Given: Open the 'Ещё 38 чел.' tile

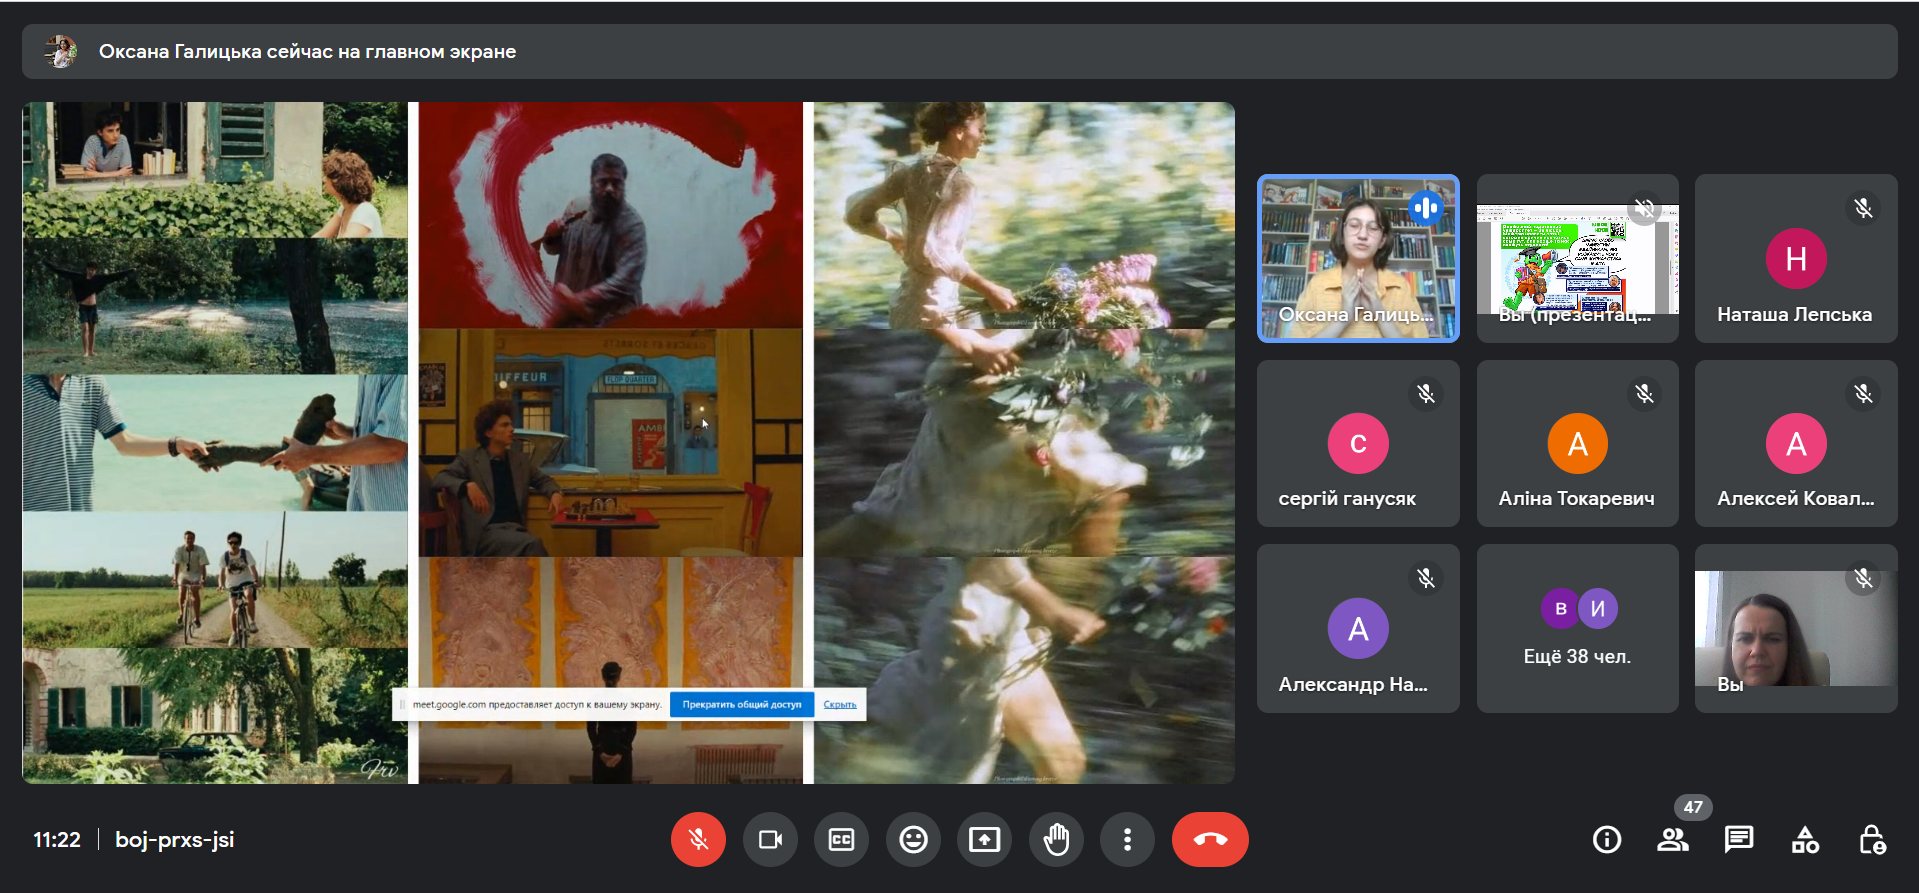Looking at the screenshot, I should click(x=1577, y=628).
